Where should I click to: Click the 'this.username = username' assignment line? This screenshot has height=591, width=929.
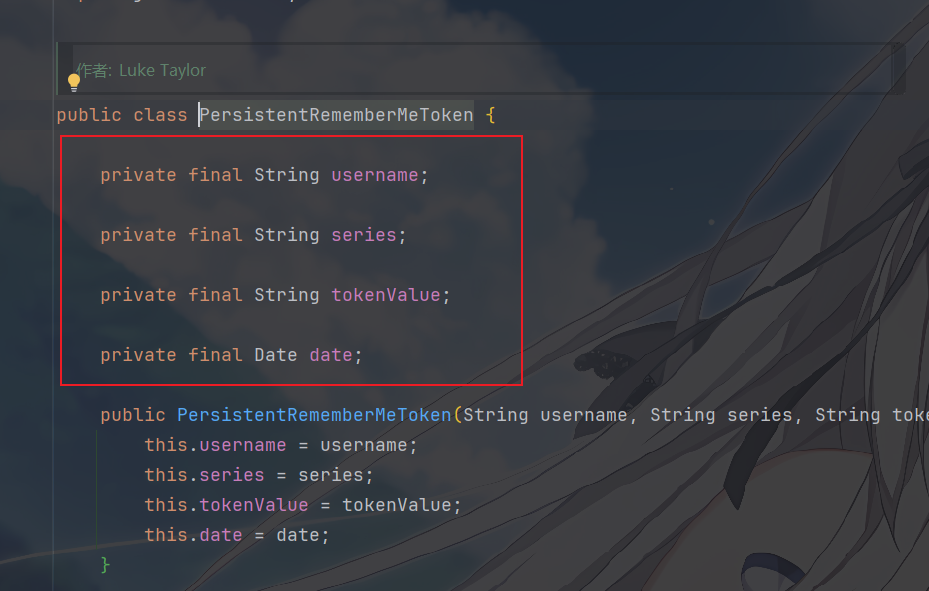point(280,445)
